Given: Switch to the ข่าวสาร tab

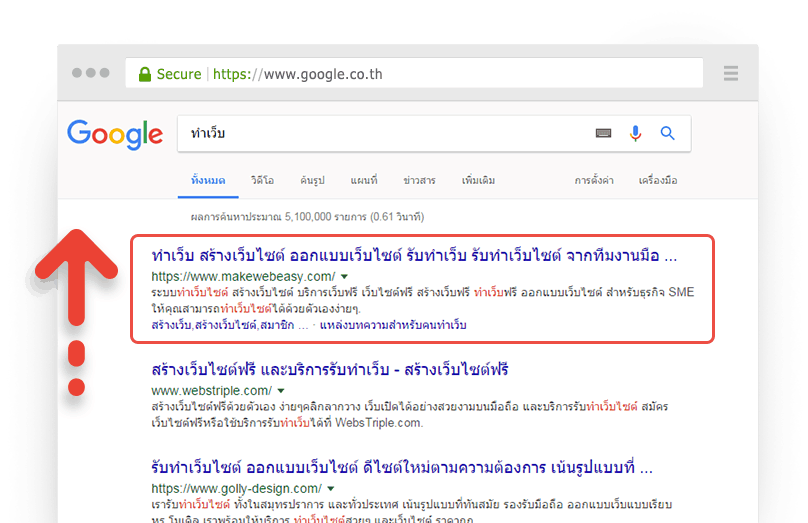Looking at the screenshot, I should click(419, 181).
